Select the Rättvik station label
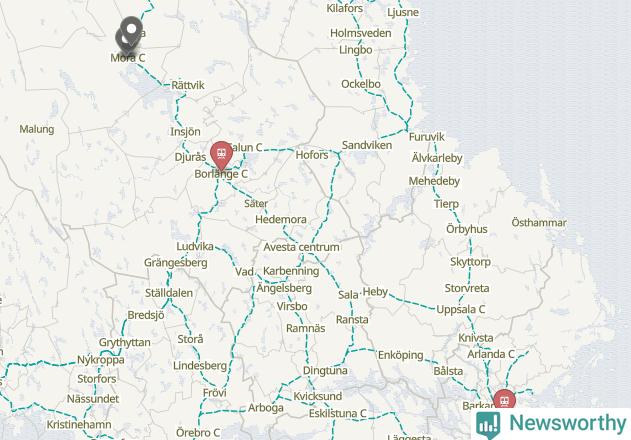Viewport: 631px width, 440px height. (x=188, y=85)
